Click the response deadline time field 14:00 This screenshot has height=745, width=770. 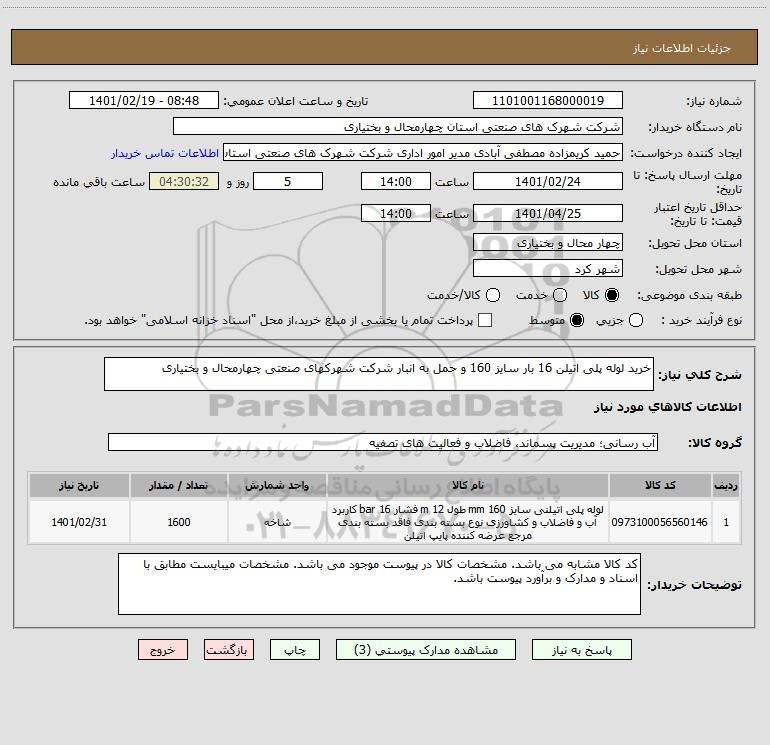396,181
